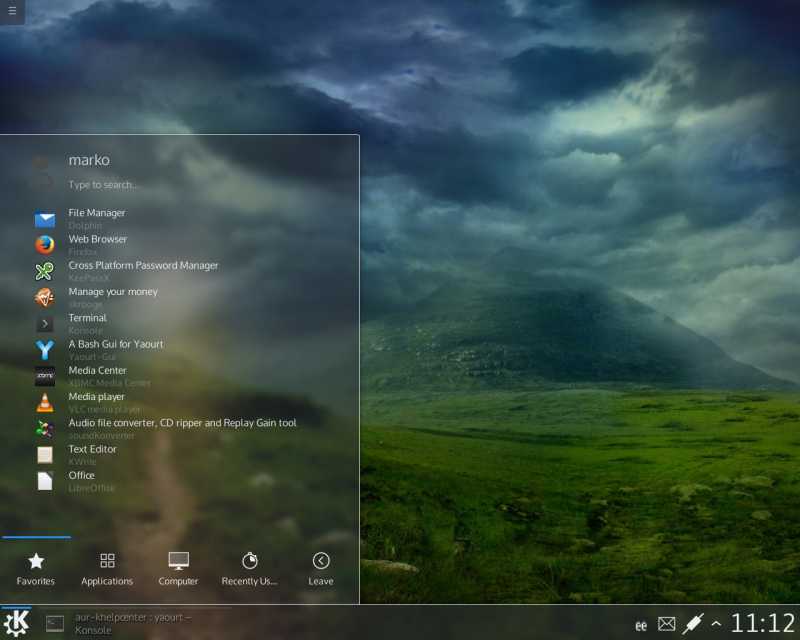800x640 pixels.
Task: Select 'Audio file converter, CD ripper' entry
Action: pyautogui.click(x=182, y=423)
